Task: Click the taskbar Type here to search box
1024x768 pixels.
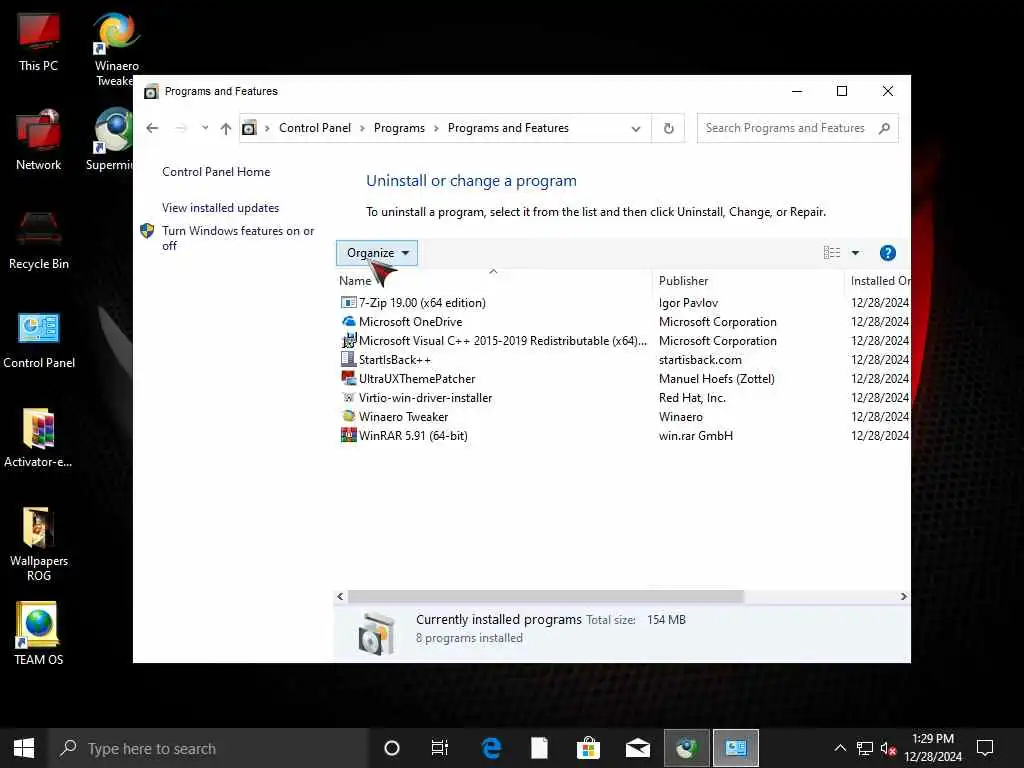Action: point(207,748)
